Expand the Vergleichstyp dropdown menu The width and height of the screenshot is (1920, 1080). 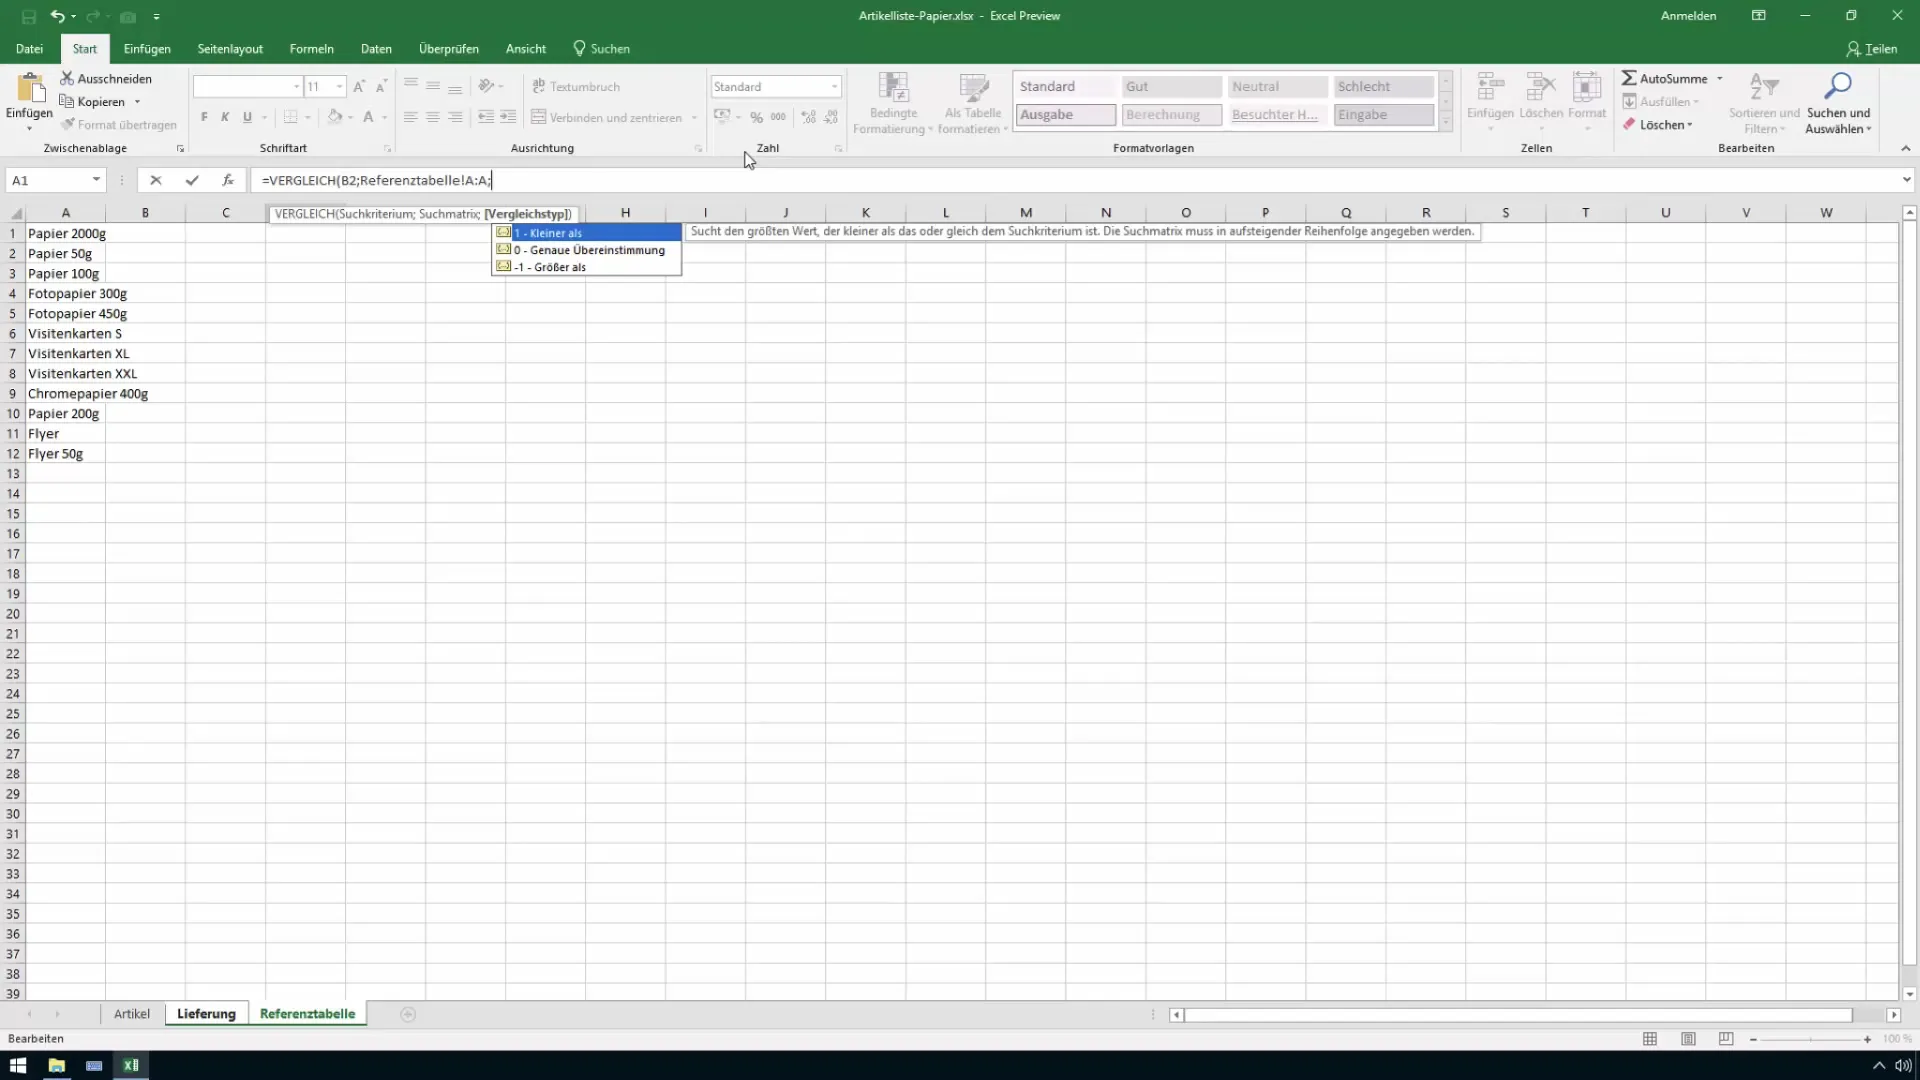click(525, 212)
